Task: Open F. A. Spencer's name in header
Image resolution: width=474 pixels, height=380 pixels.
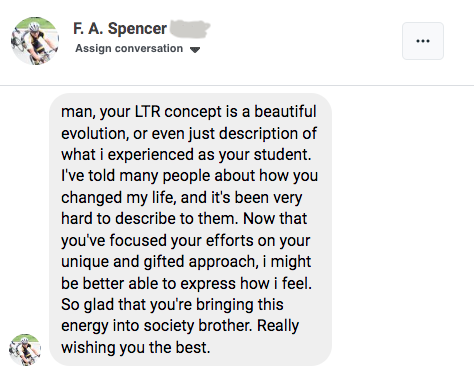Action: pyautogui.click(x=120, y=28)
